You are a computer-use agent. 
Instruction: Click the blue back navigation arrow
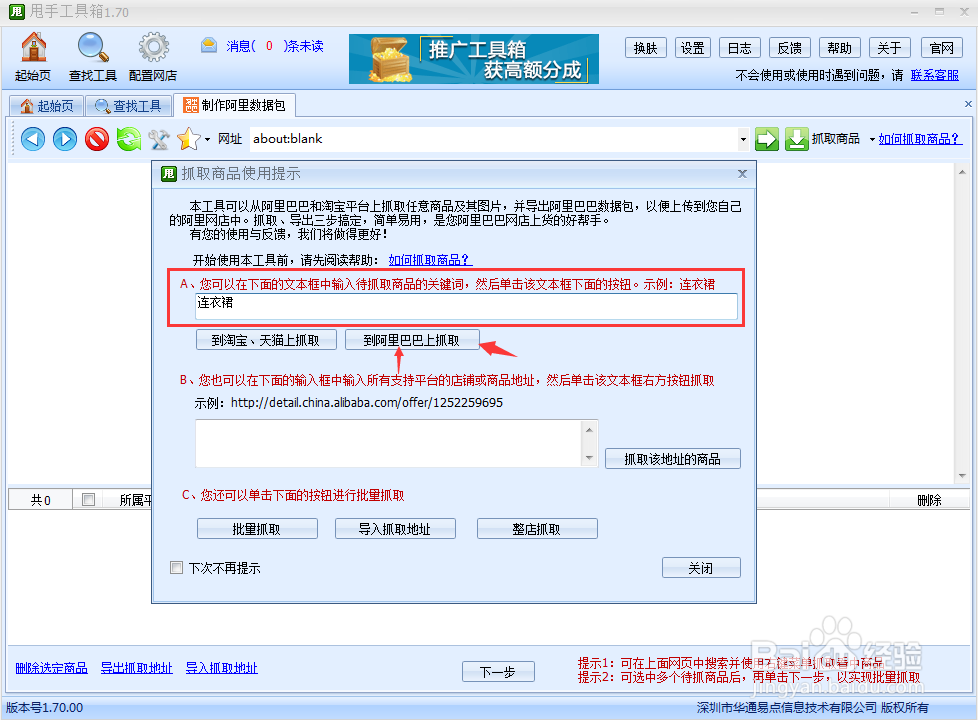coord(31,138)
